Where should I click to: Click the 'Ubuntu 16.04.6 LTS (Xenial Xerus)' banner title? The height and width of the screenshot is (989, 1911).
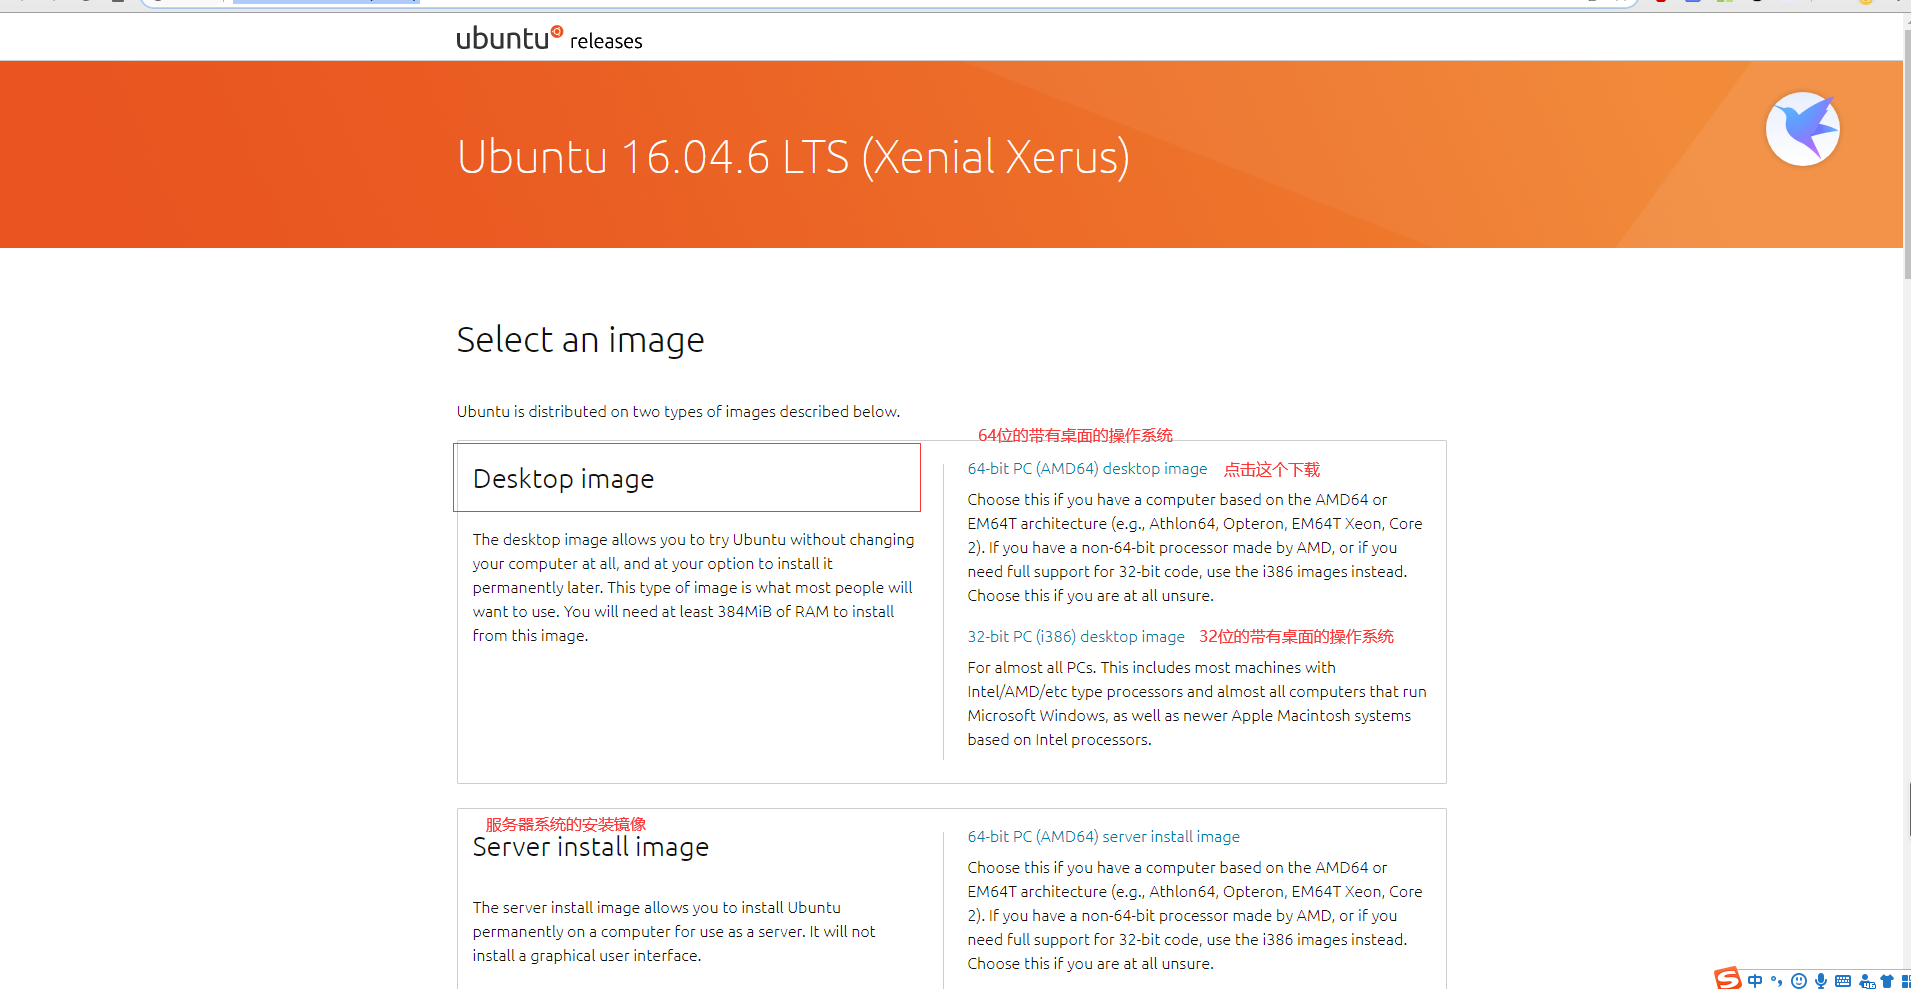793,157
